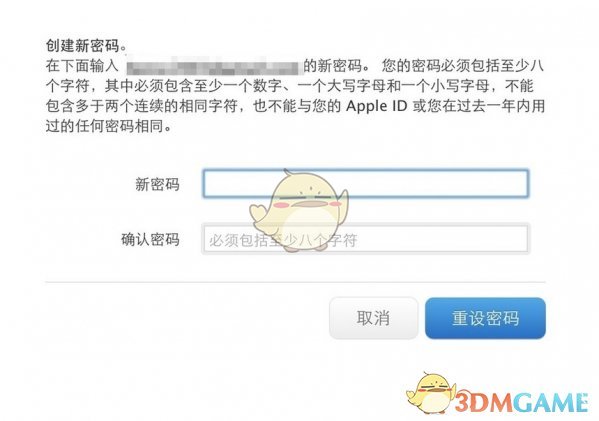The image size is (599, 421).
Task: Click the 包含多于两个连续的相同字符 instruction line
Action: [295, 106]
